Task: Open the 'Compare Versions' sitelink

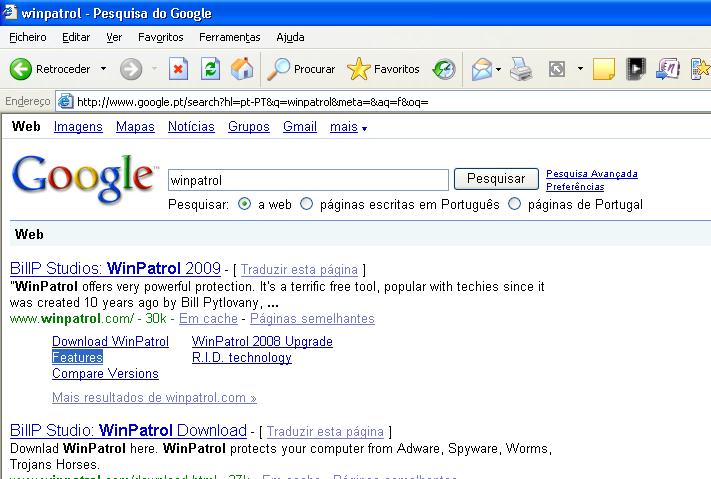Action: [105, 374]
